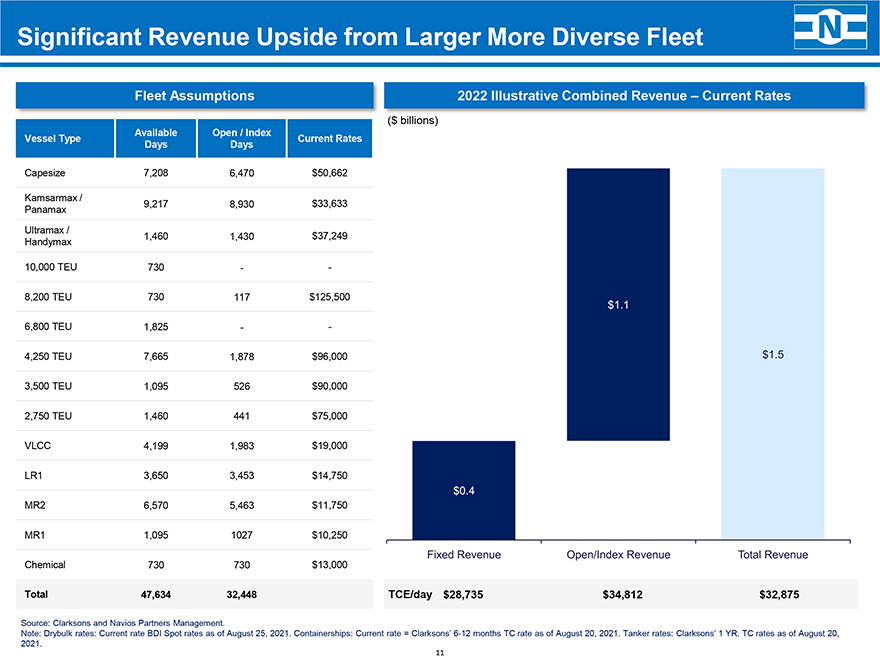The width and height of the screenshot is (880, 660).
Task: Select the Capesize row label
Action: tap(47, 173)
